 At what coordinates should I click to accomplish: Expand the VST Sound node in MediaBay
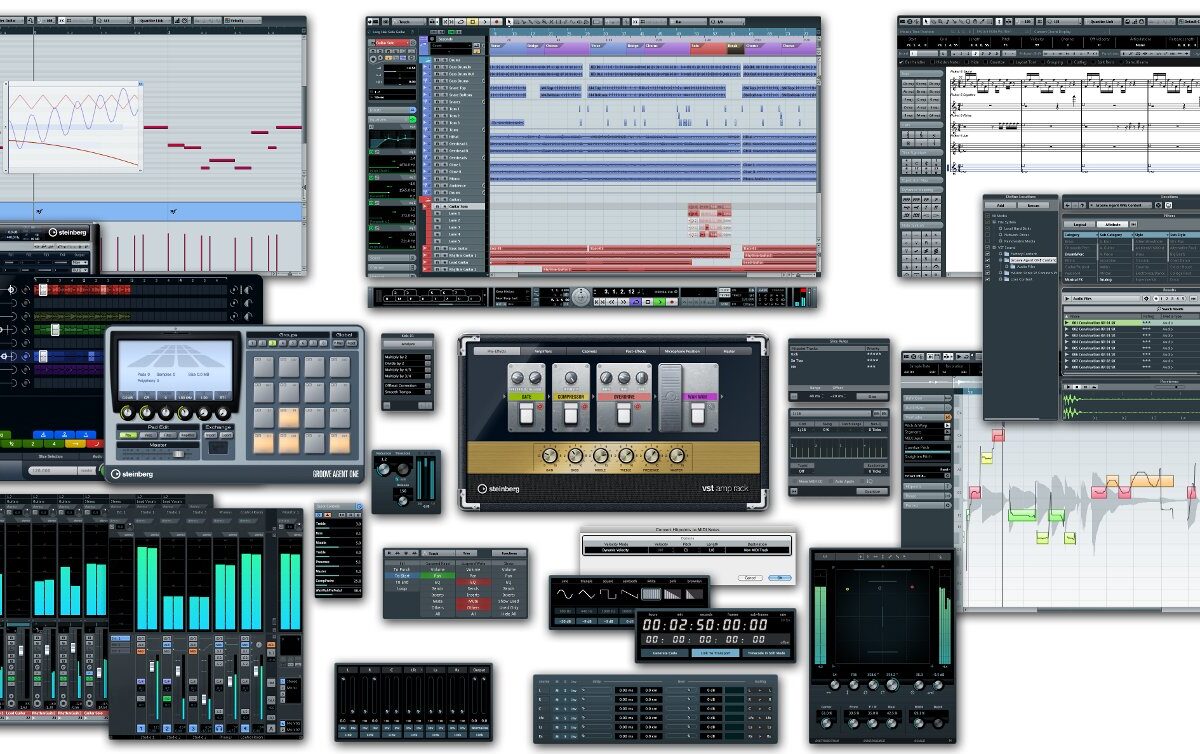[x=994, y=247]
